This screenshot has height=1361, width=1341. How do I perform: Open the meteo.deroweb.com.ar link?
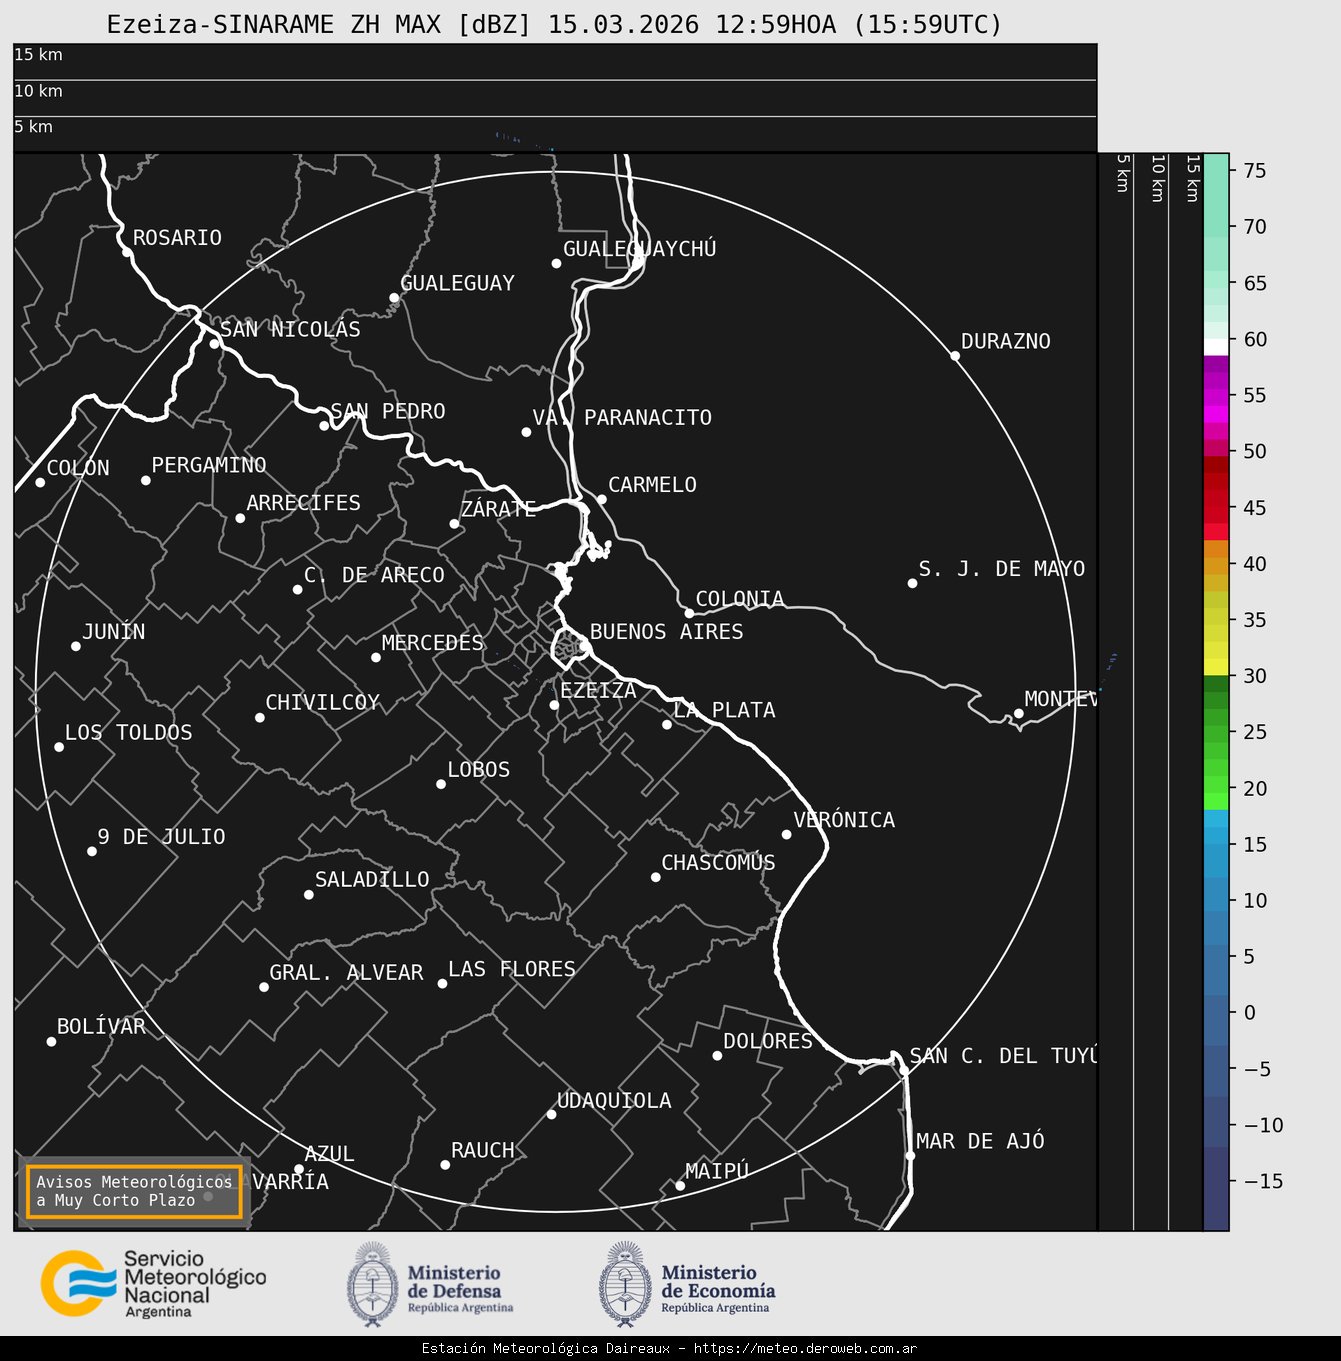click(x=805, y=1349)
